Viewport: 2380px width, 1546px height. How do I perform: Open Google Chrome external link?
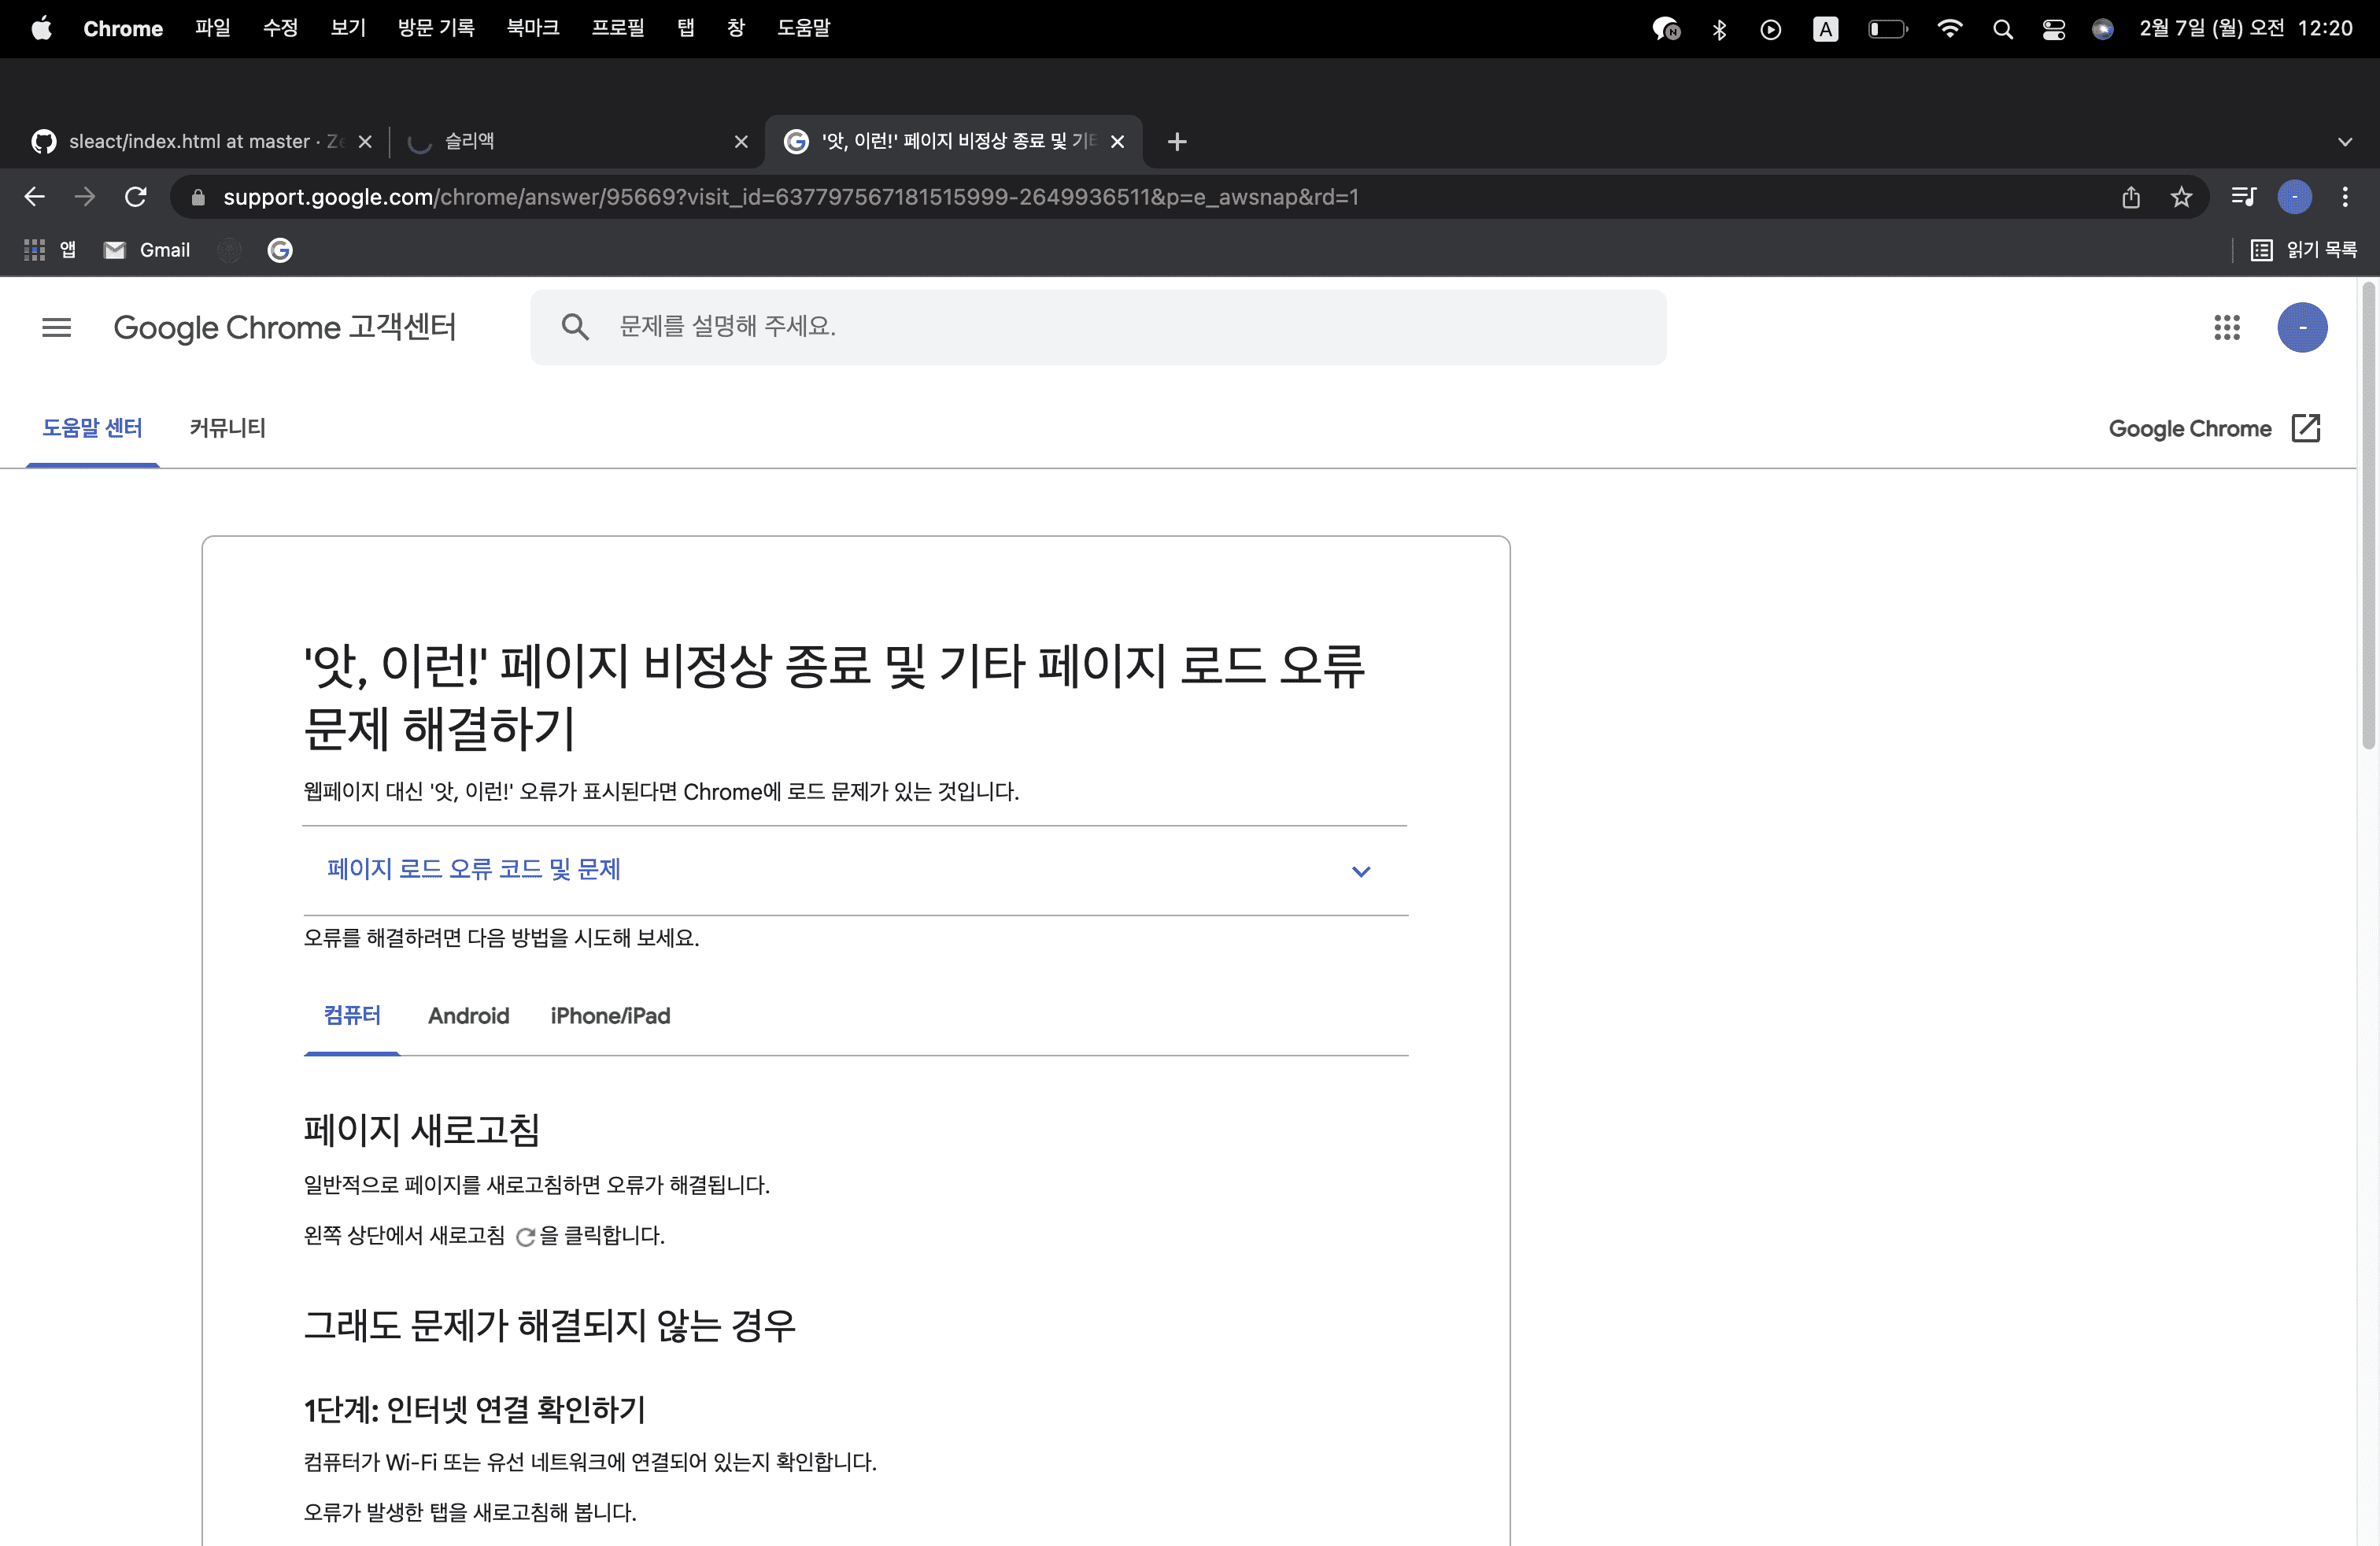(x=2214, y=428)
